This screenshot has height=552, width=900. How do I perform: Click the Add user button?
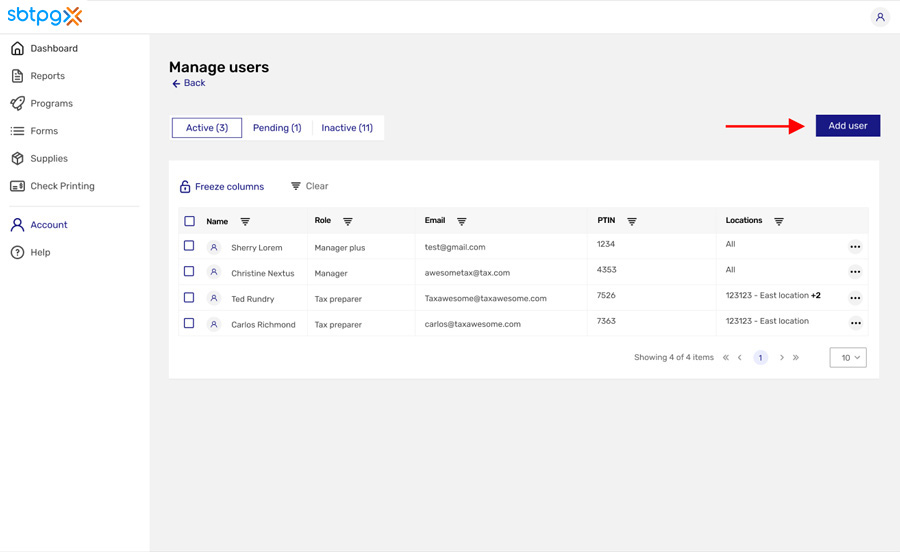848,126
